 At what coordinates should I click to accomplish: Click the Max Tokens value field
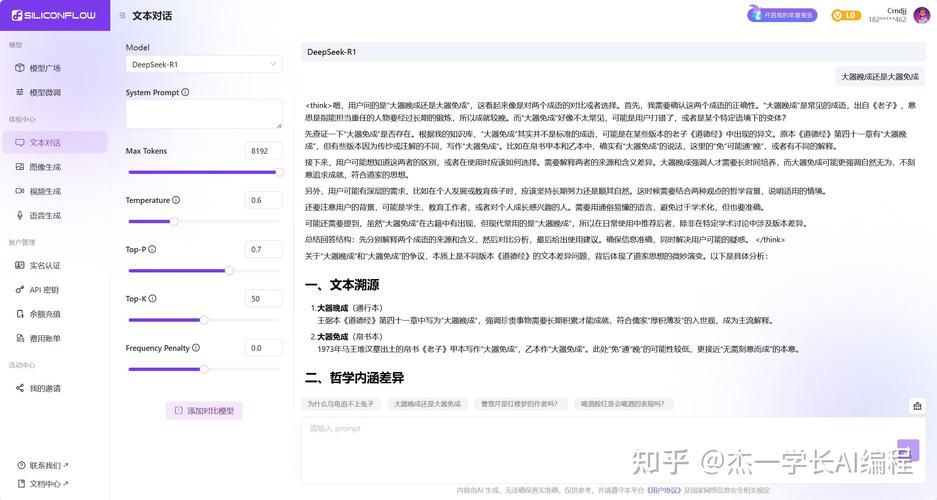263,151
